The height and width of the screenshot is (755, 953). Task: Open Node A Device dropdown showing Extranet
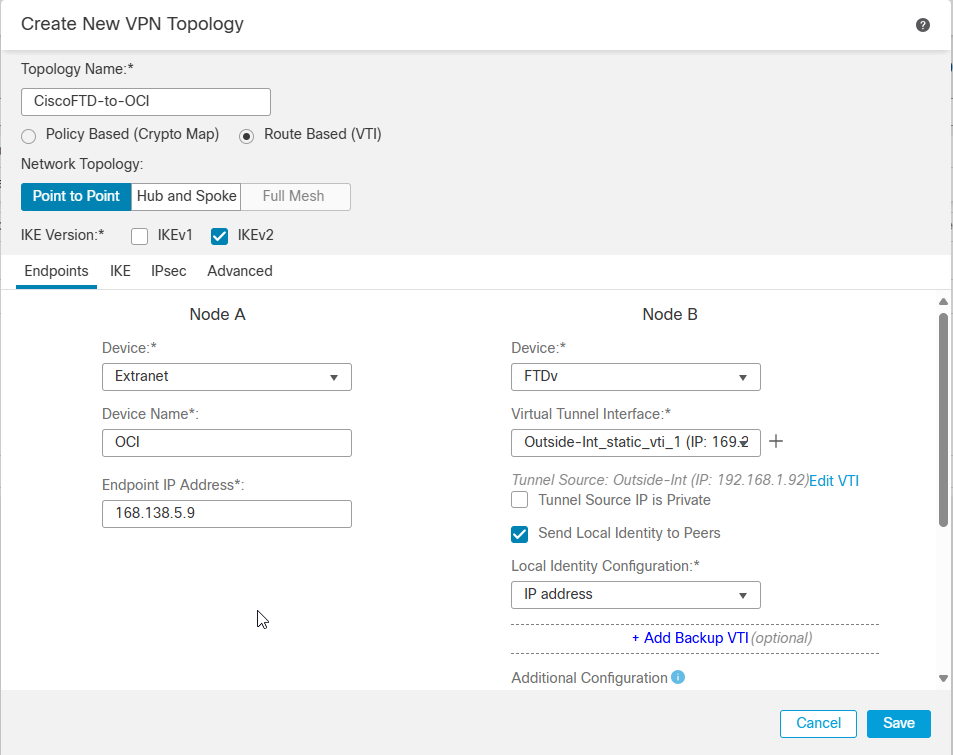coord(227,377)
